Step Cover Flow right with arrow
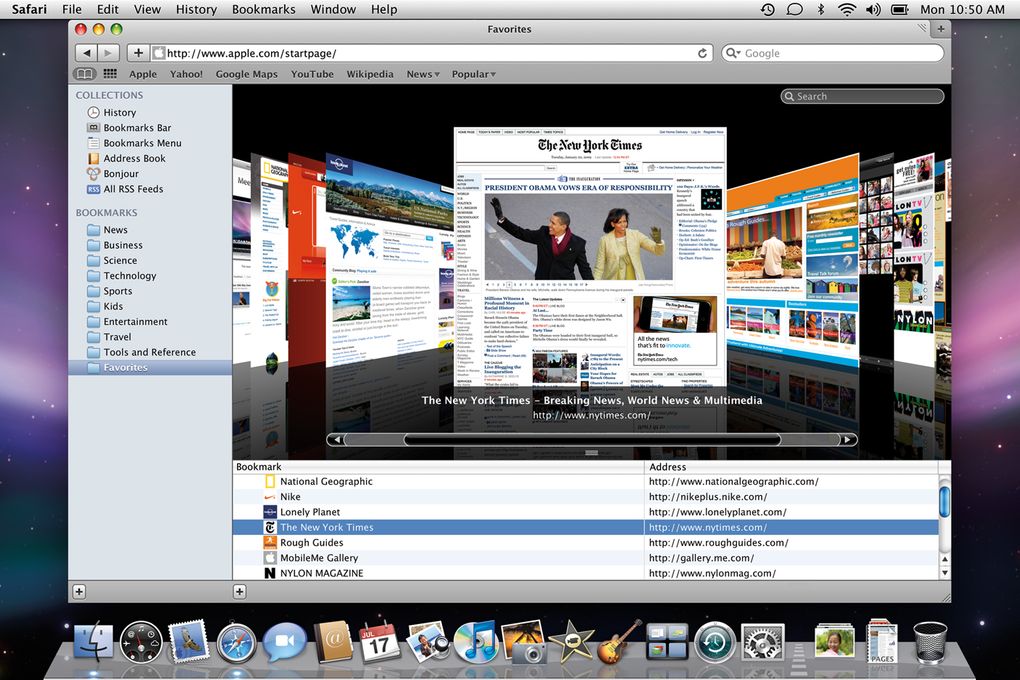Viewport: 1020px width, 680px height. click(847, 440)
